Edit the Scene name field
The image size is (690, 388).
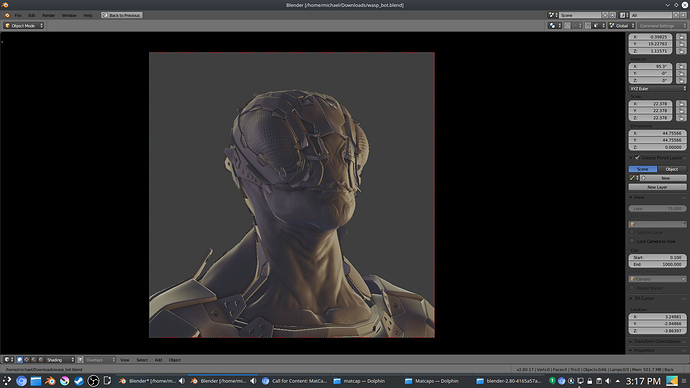tap(580, 15)
